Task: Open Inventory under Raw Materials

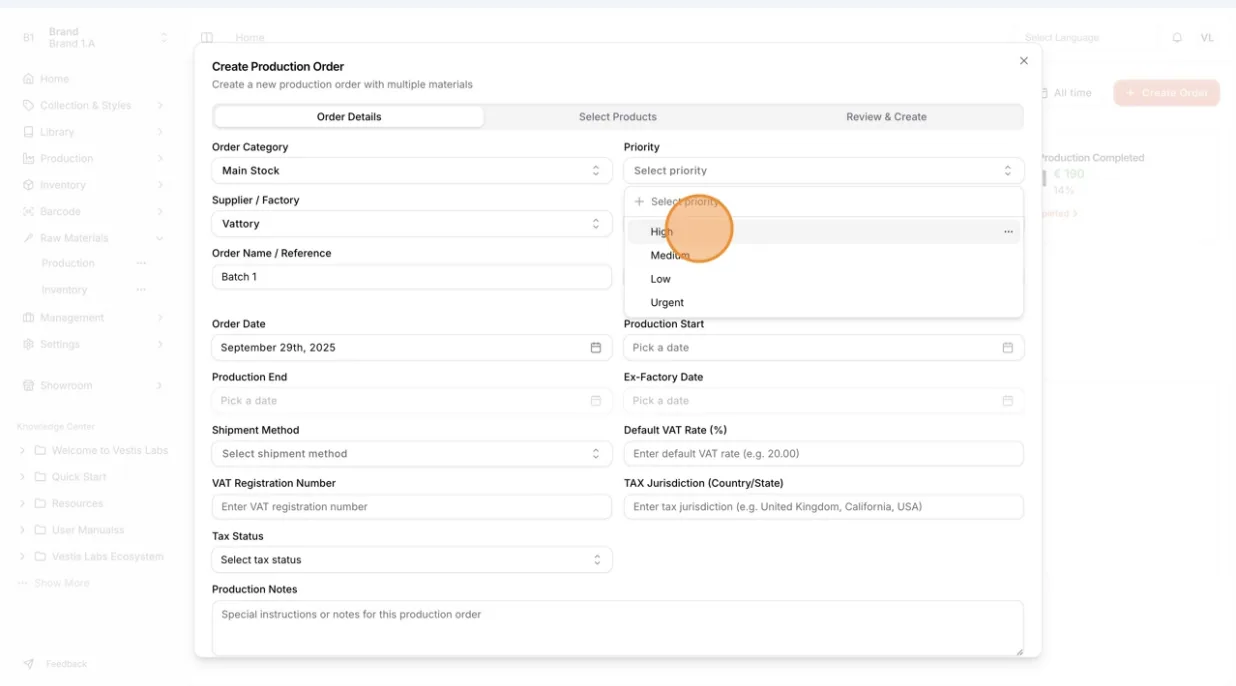Action: pos(64,290)
